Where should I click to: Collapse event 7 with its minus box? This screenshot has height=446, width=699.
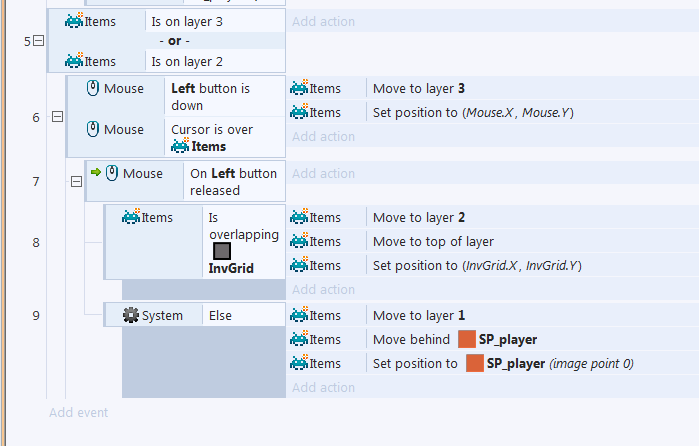point(77,182)
